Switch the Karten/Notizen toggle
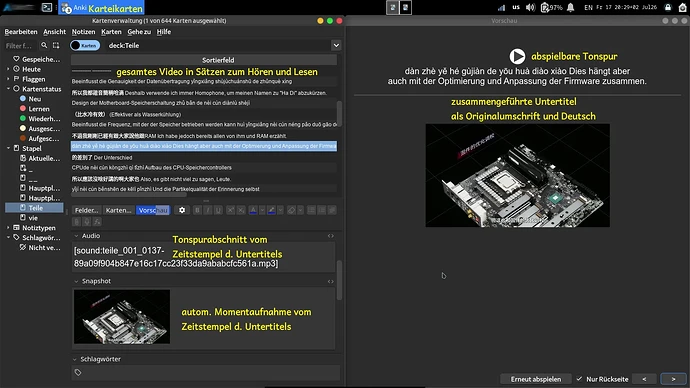Image resolution: width=690 pixels, height=388 pixels. [85, 45]
